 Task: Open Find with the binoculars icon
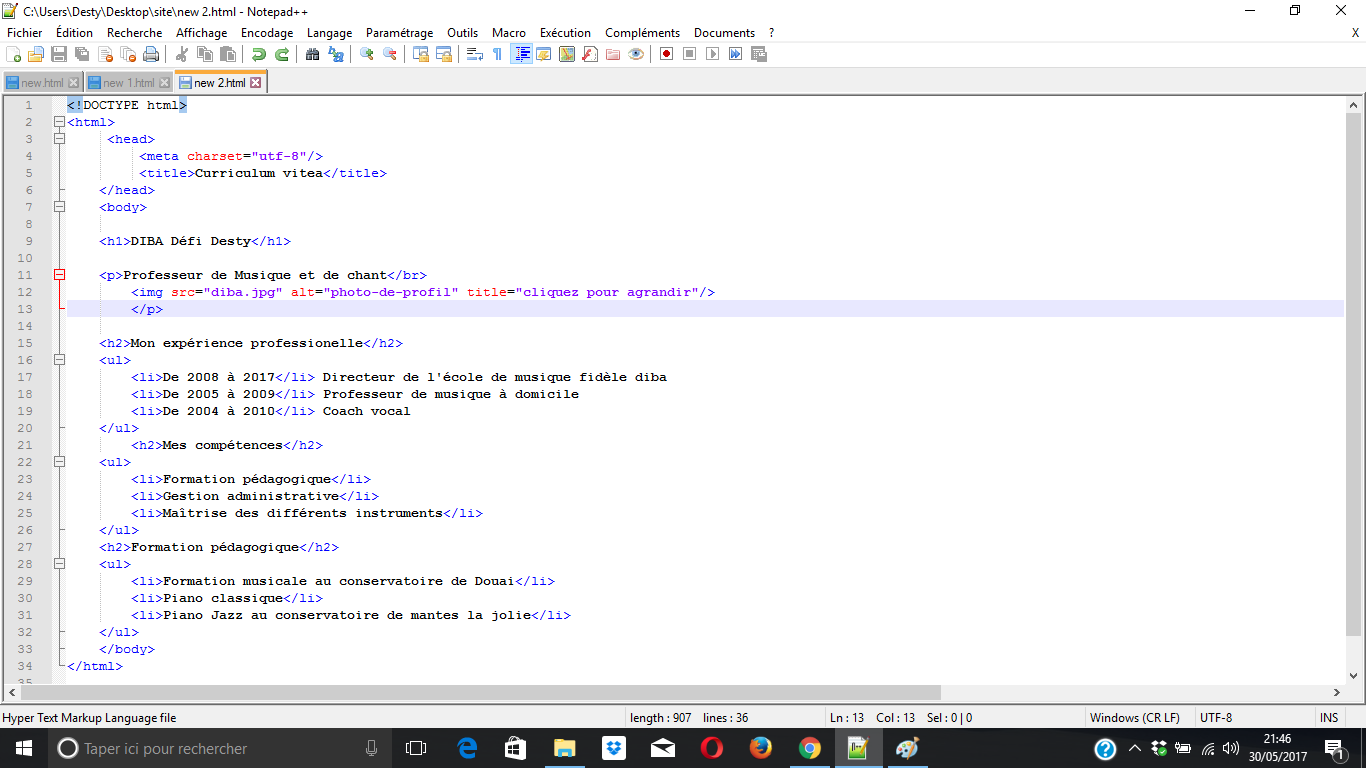(313, 54)
